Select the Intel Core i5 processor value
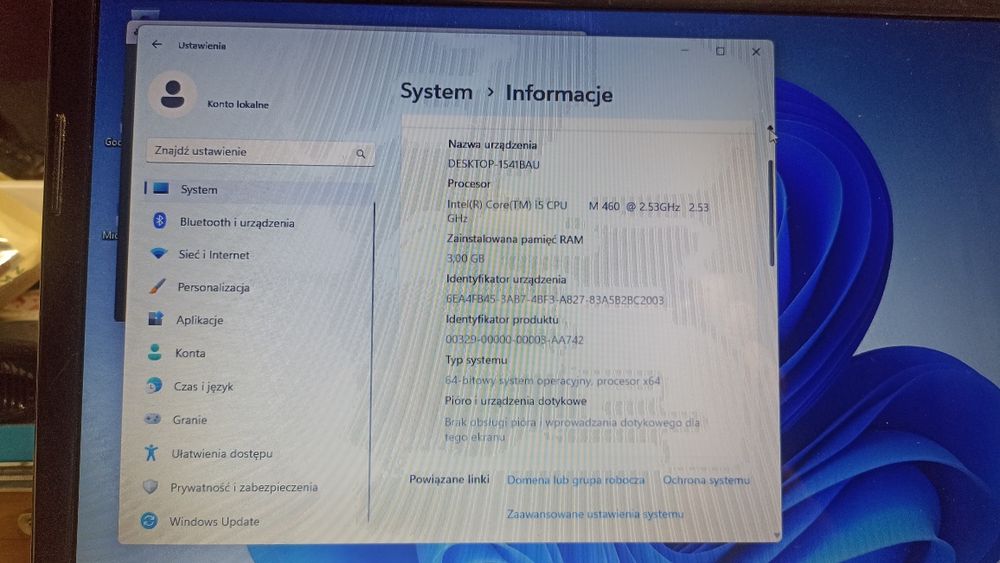 [x=578, y=212]
